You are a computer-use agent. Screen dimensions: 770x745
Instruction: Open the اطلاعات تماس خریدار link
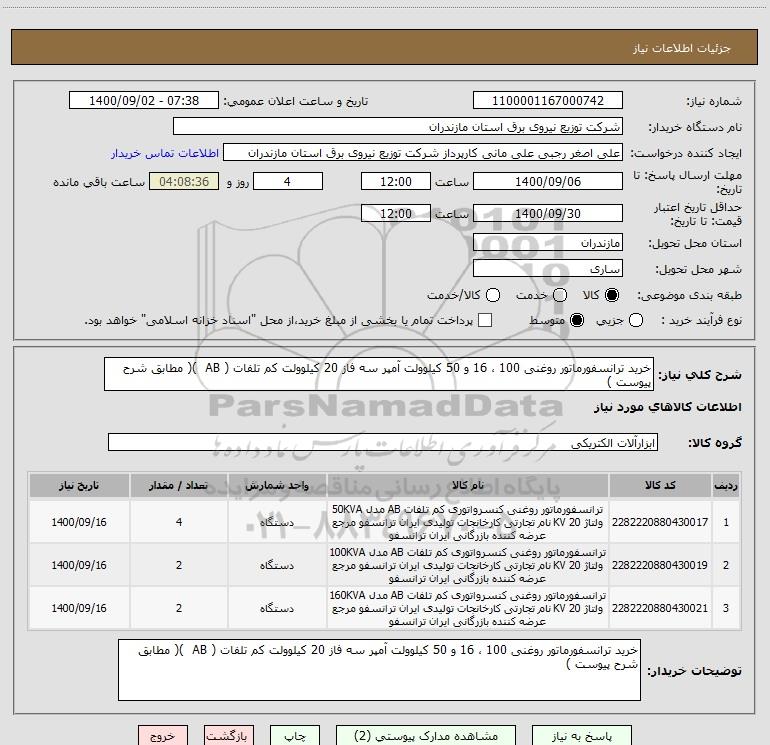point(165,153)
